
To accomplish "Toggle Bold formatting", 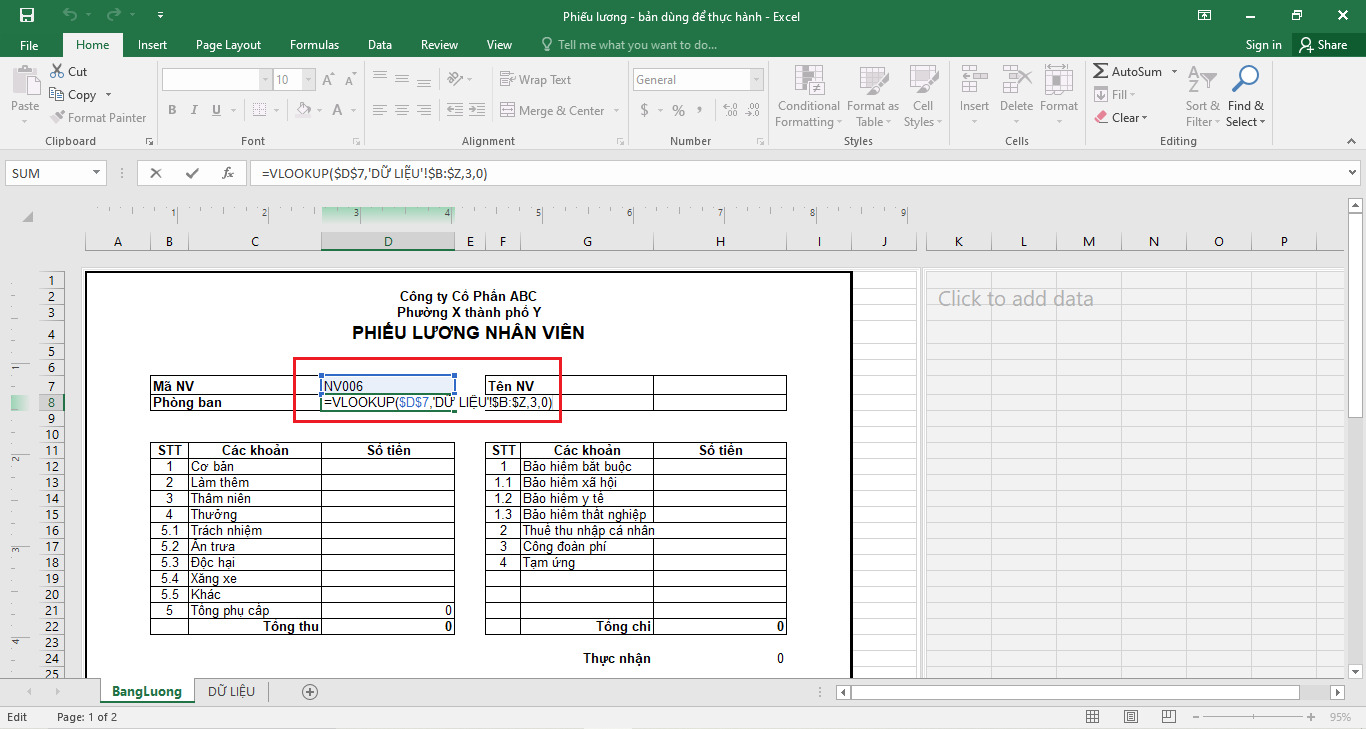I will tap(172, 110).
